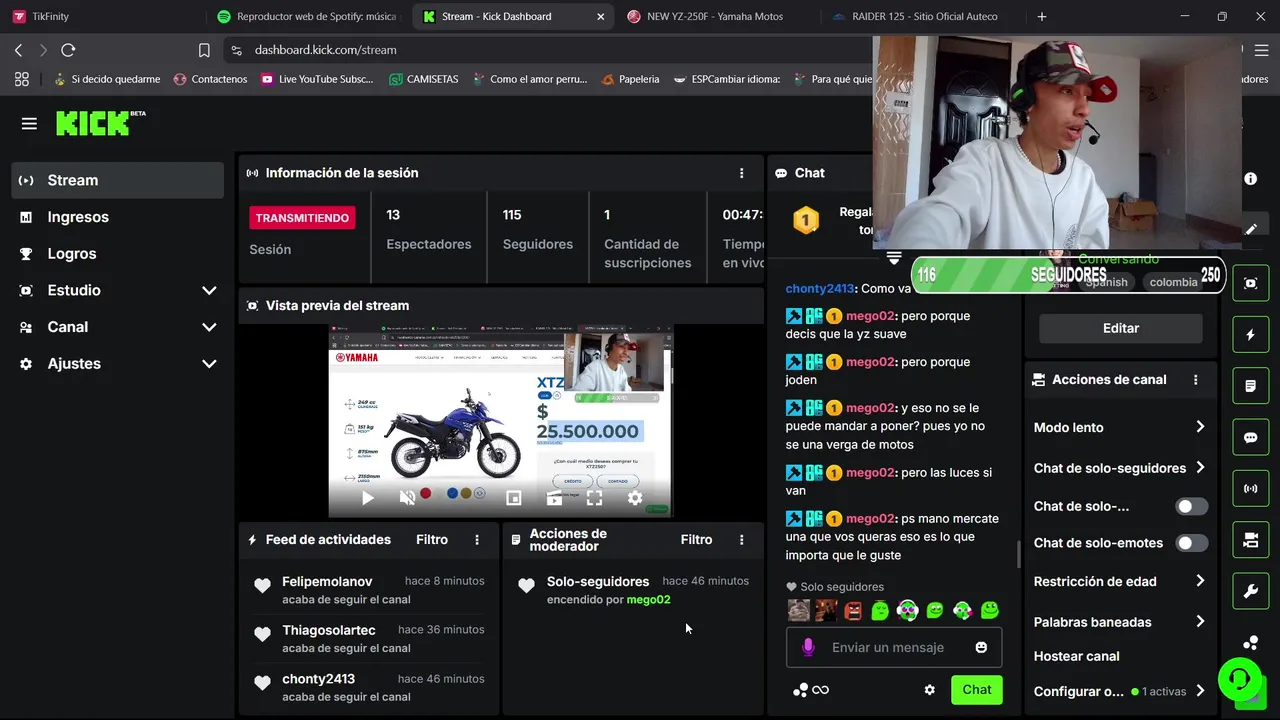The image size is (1280, 720).
Task: Open CAMISETAS bookmark
Action: (x=423, y=79)
